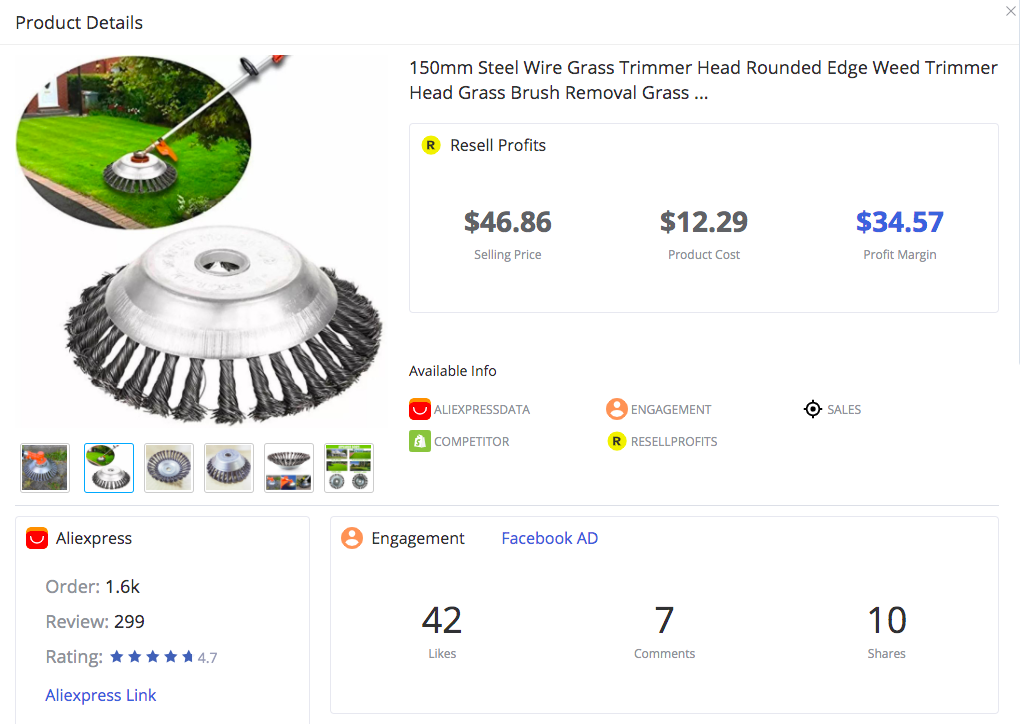
Task: Click the AliexpressData icon in Available Info
Action: click(x=420, y=409)
